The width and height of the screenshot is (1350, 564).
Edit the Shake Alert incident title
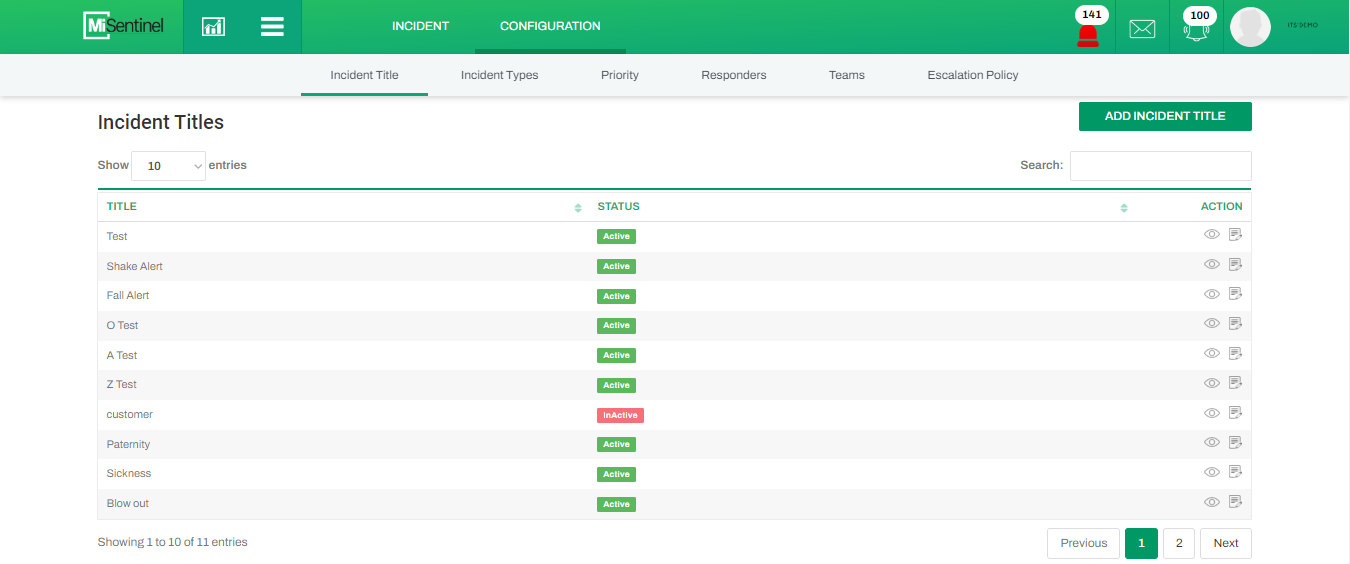pos(1235,265)
